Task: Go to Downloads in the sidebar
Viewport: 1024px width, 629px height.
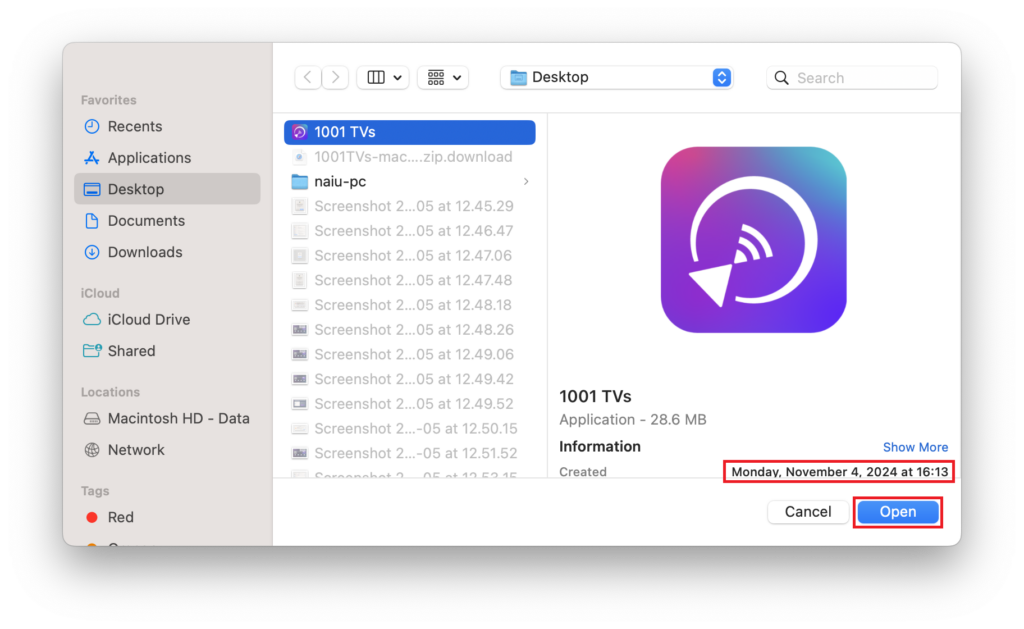Action: [144, 252]
